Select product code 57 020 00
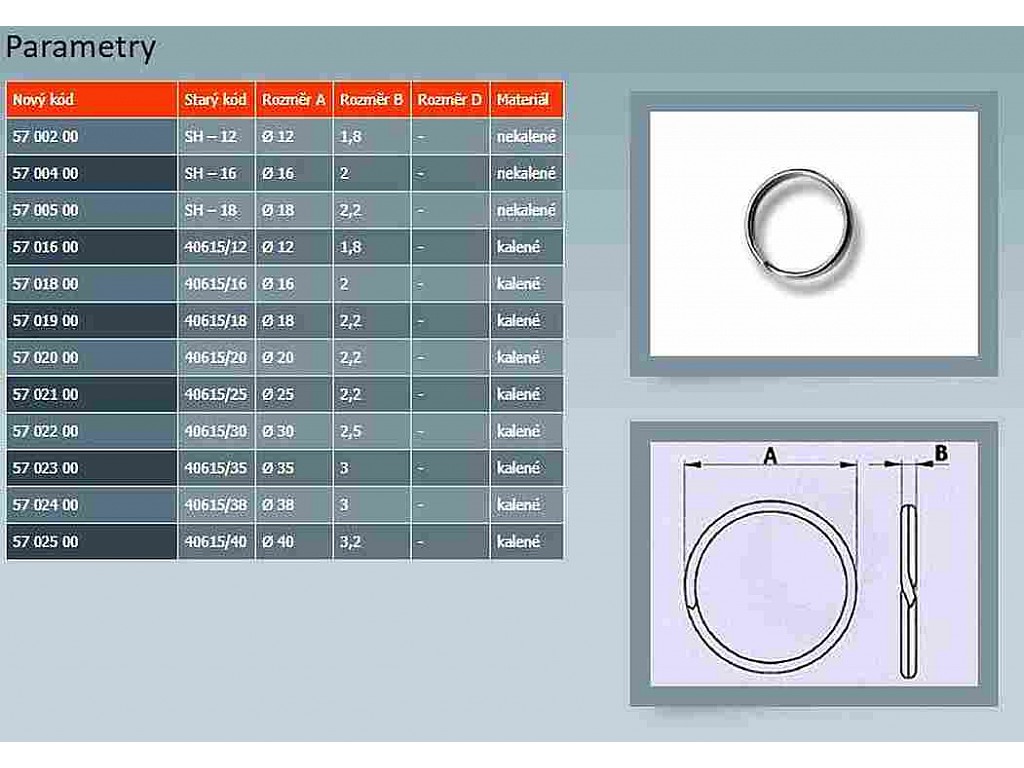 coord(45,357)
